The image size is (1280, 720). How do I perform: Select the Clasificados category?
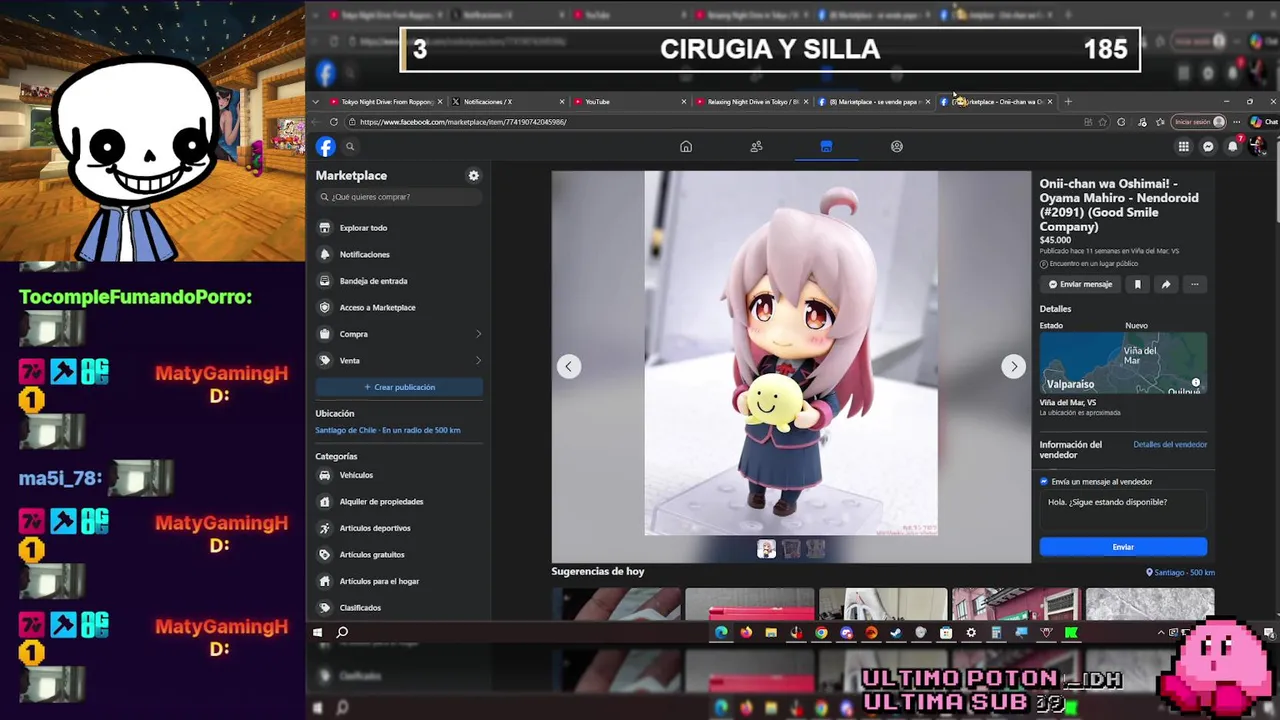(x=399, y=608)
